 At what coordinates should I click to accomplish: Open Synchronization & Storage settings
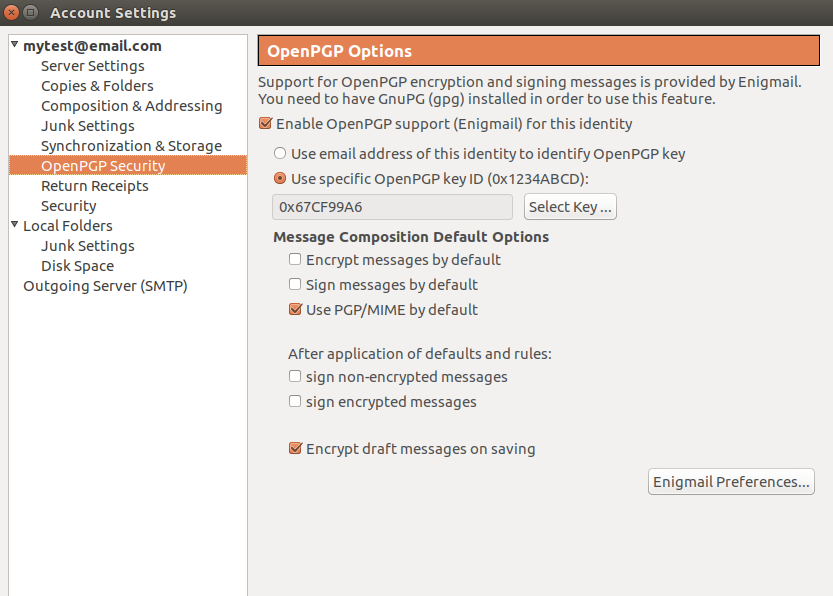click(131, 146)
